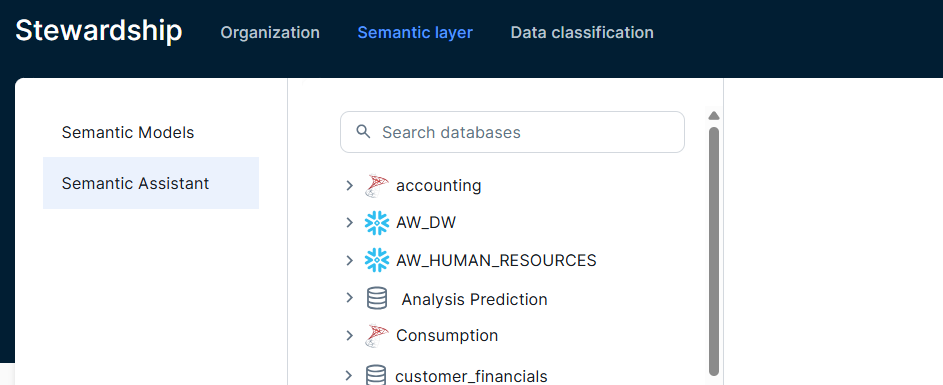Screen dimensions: 943x385
Task: Click the database icon beside customer_financials
Action: (x=376, y=375)
